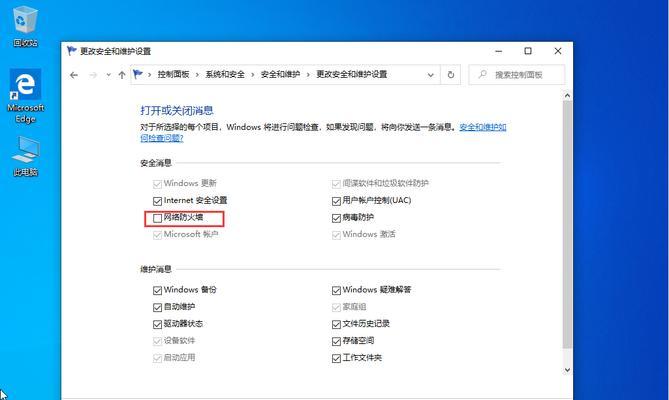
Task: Expand the chevron after 控制面板 breadcrumb
Action: pos(197,75)
